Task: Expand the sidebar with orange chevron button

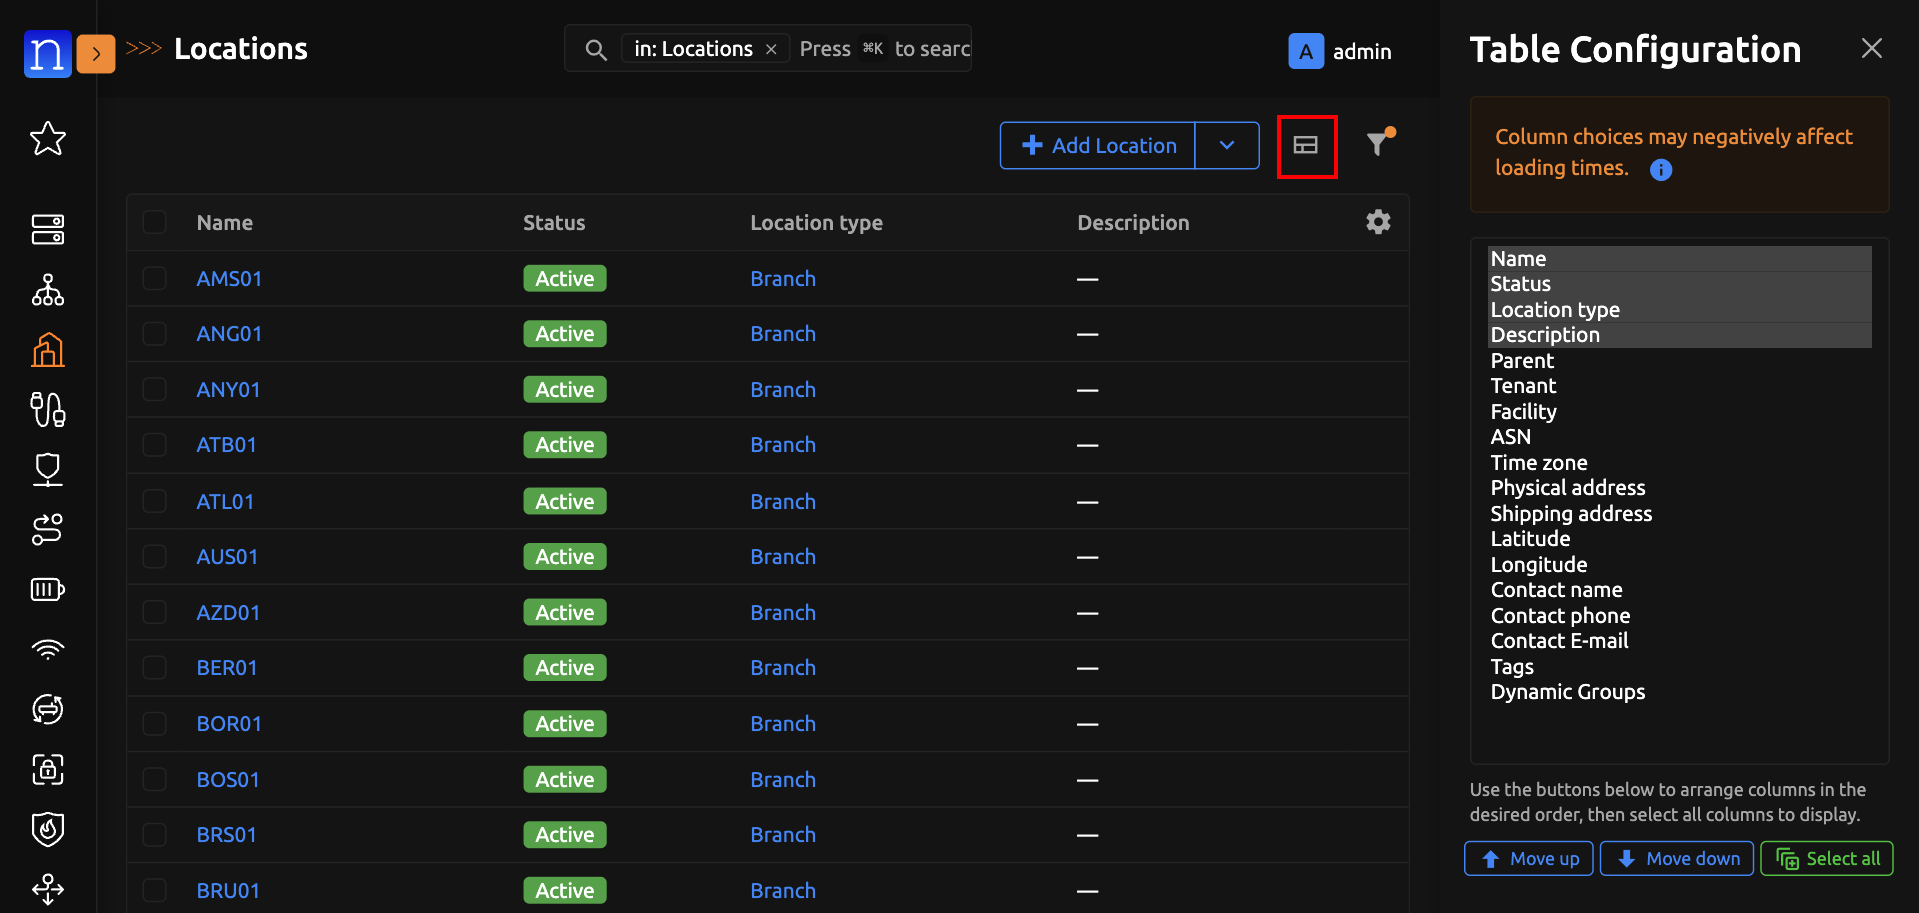Action: click(96, 54)
